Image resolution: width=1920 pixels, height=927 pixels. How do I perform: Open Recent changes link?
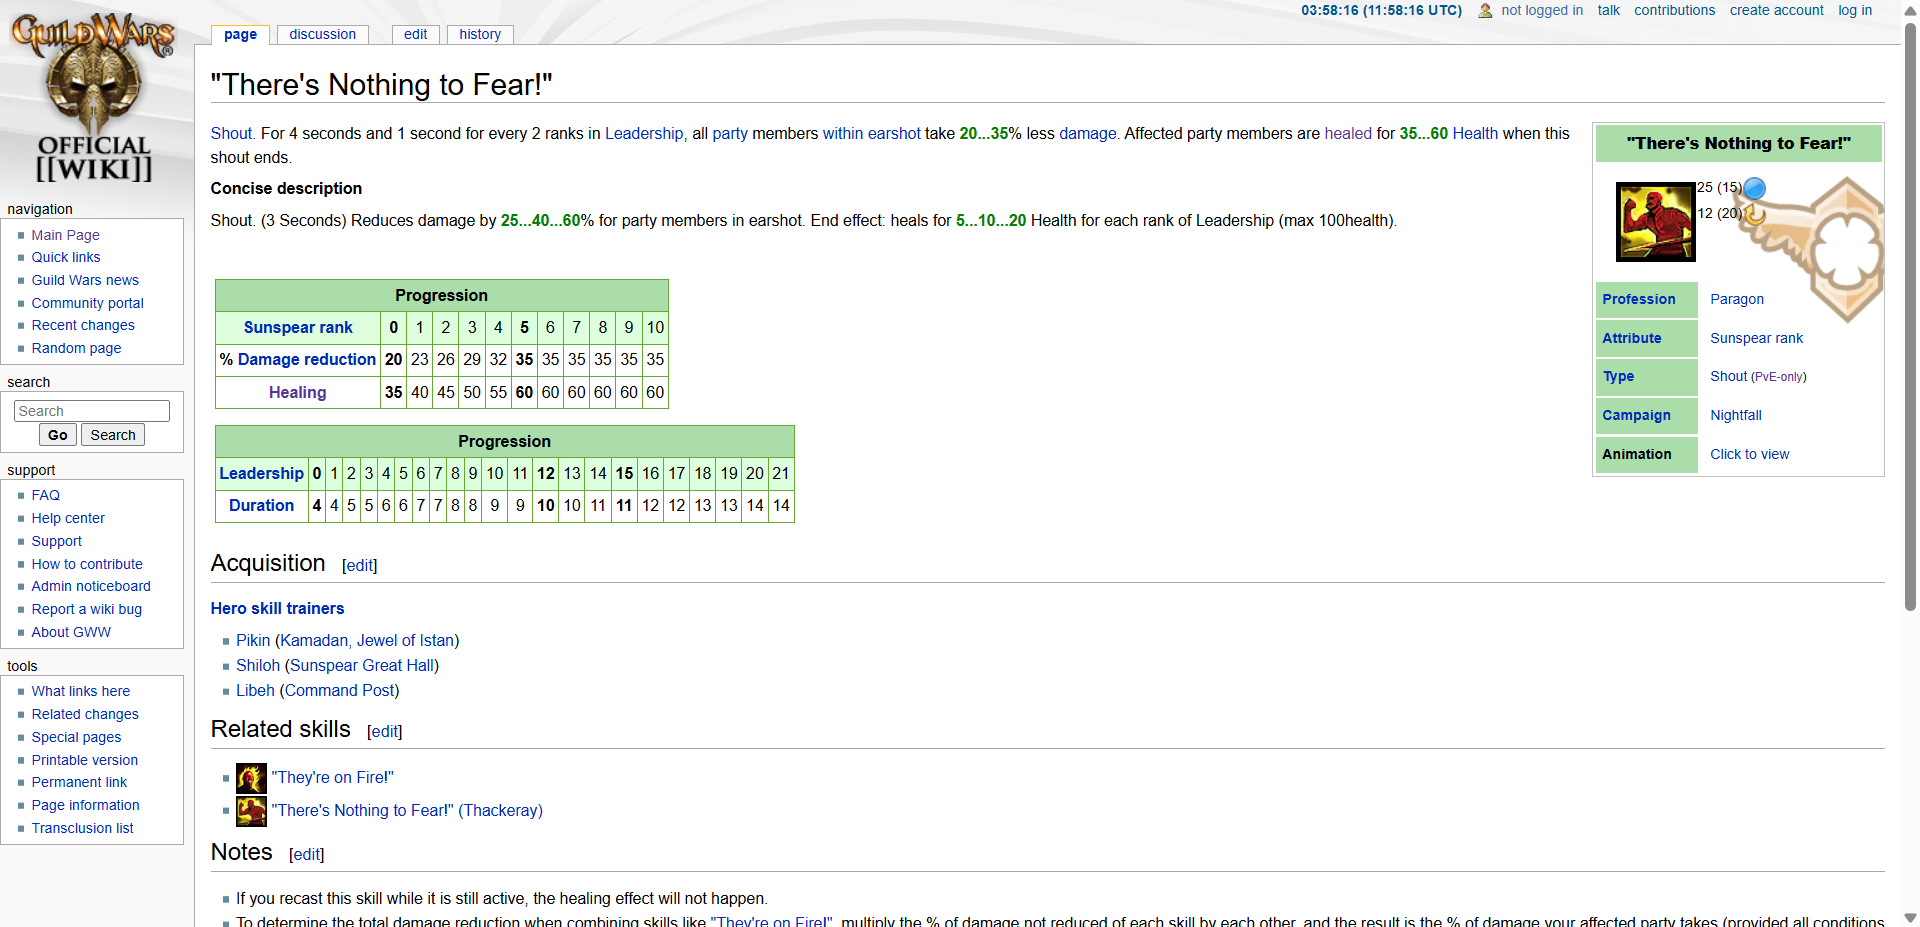83,325
